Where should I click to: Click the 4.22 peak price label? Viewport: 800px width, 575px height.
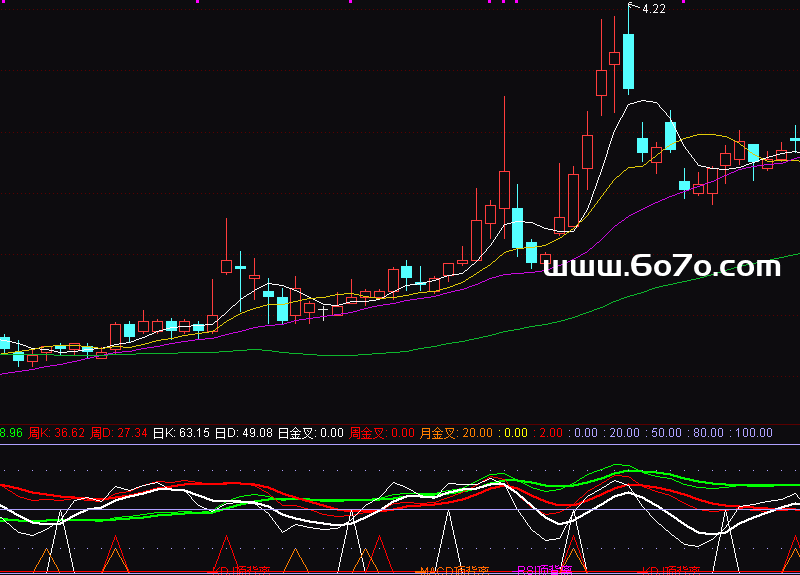[x=653, y=9]
